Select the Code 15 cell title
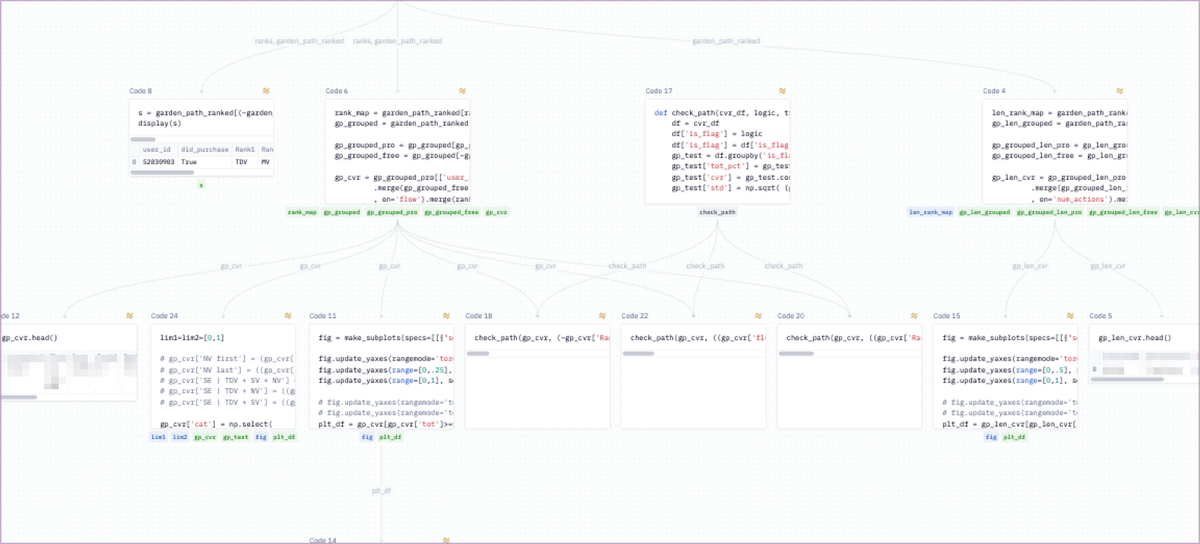This screenshot has width=1200, height=544. pyautogui.click(x=947, y=315)
